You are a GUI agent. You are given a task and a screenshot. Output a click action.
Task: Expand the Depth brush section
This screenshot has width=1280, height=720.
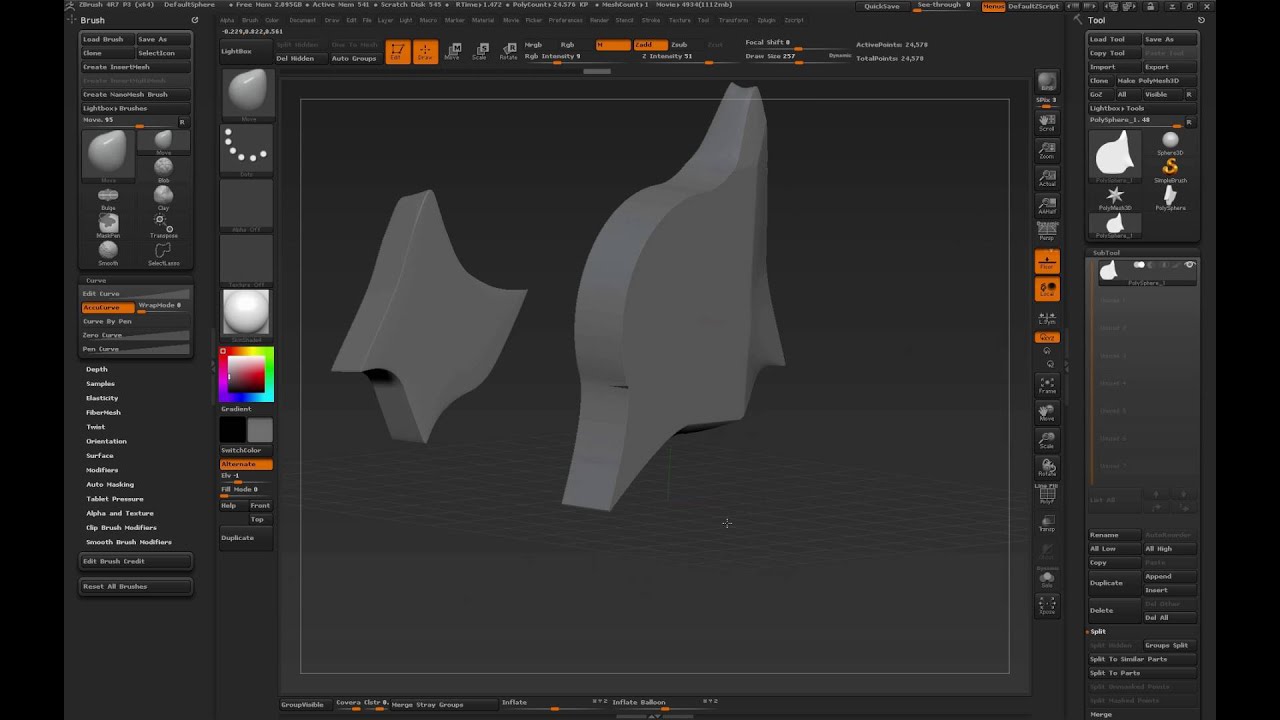(97, 369)
